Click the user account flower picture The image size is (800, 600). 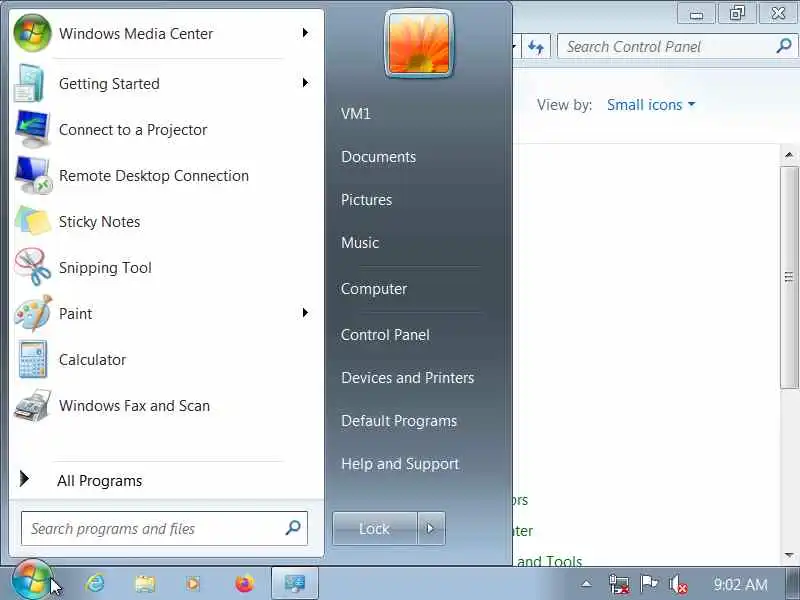coord(419,44)
